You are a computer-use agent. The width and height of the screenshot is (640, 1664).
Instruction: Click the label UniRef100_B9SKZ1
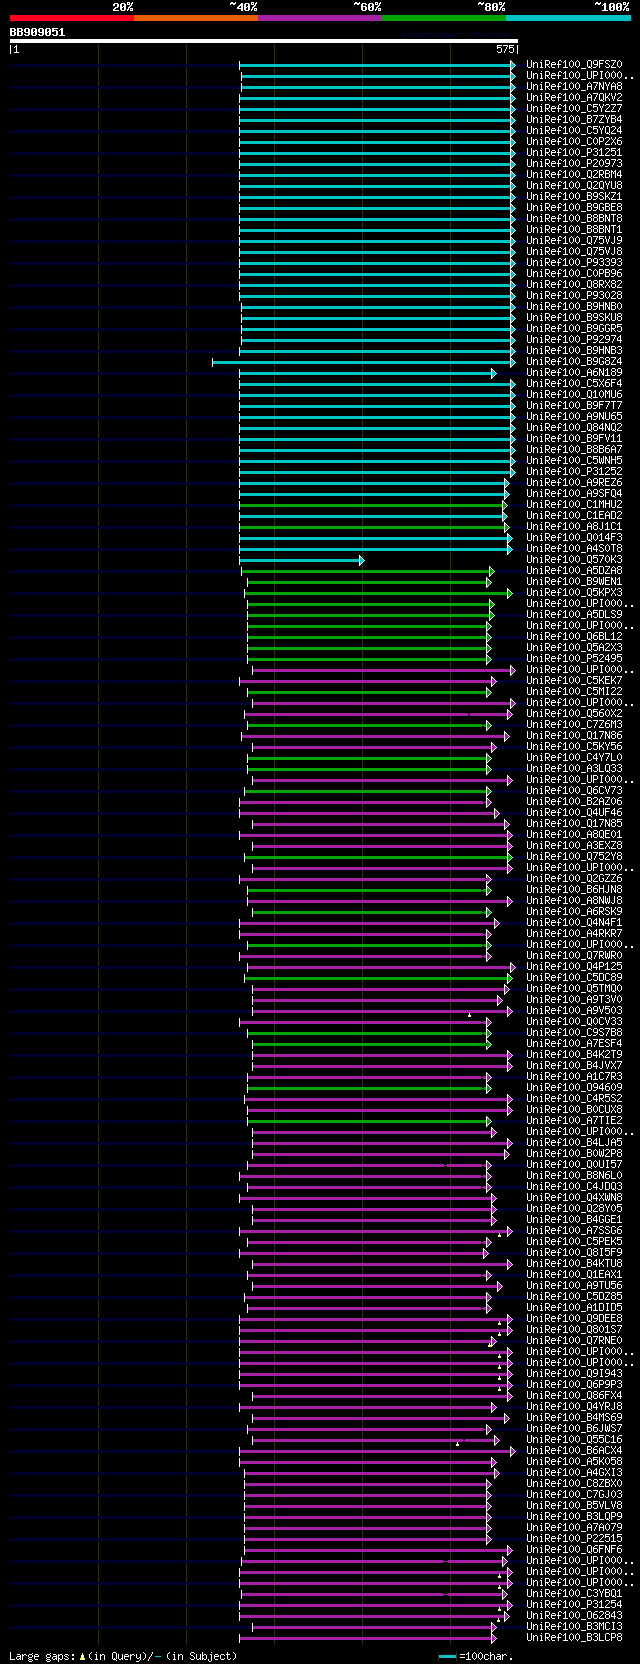[x=574, y=196]
